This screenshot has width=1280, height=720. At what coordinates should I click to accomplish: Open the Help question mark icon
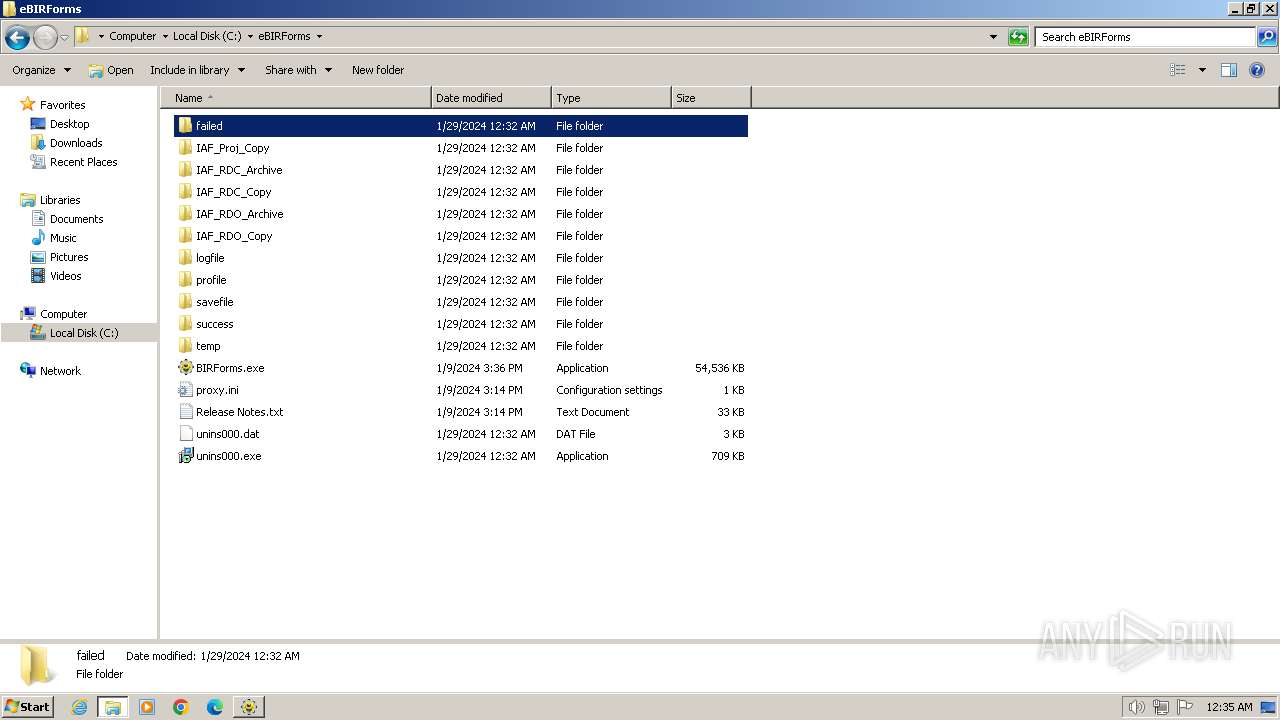click(1257, 70)
